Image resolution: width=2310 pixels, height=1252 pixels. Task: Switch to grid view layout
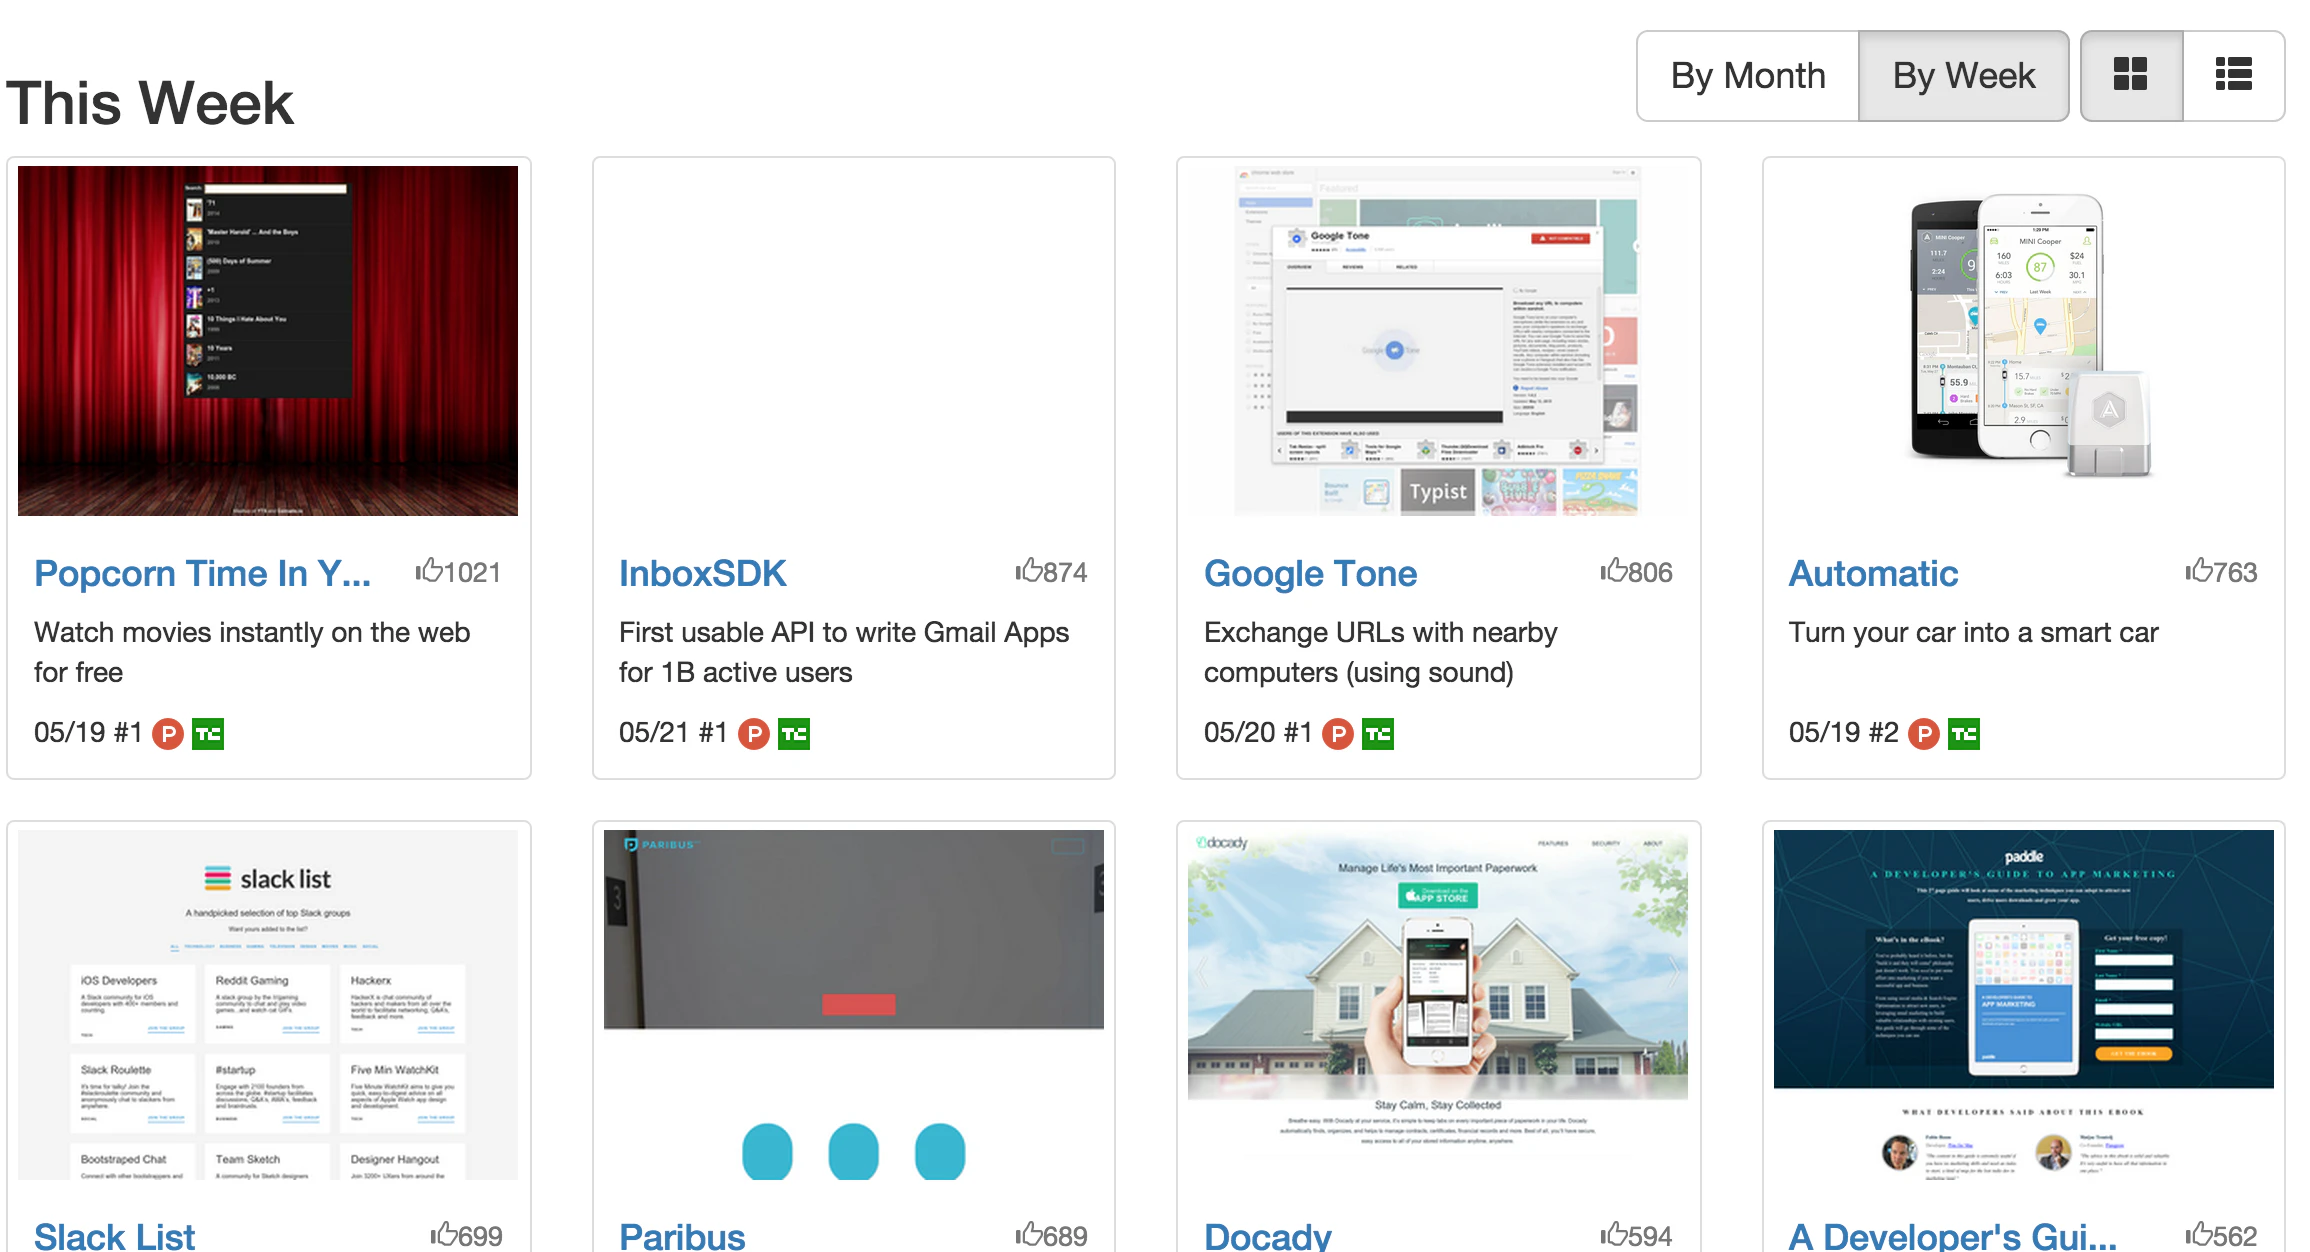pos(2131,75)
